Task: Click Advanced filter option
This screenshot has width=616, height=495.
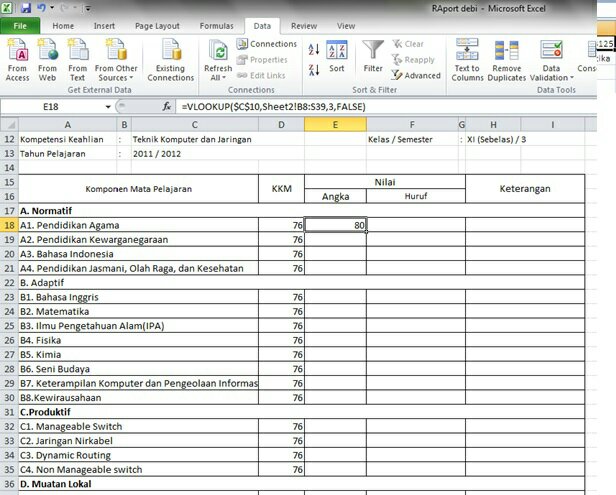Action: coord(416,75)
